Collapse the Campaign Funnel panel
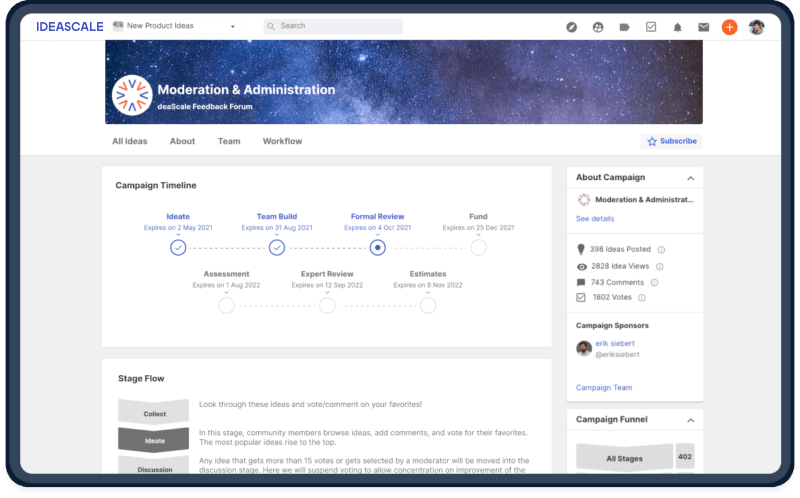800x498 pixels. click(690, 420)
